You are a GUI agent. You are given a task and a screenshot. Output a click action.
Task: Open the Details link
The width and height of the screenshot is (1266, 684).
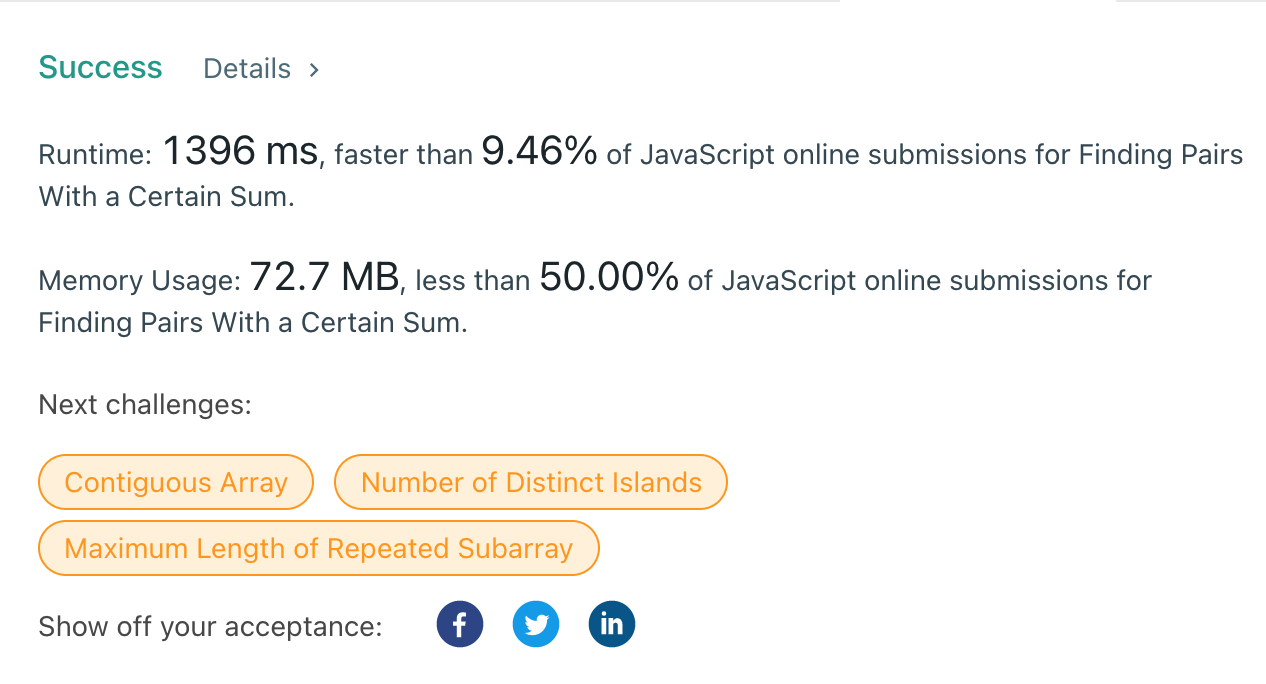point(247,69)
